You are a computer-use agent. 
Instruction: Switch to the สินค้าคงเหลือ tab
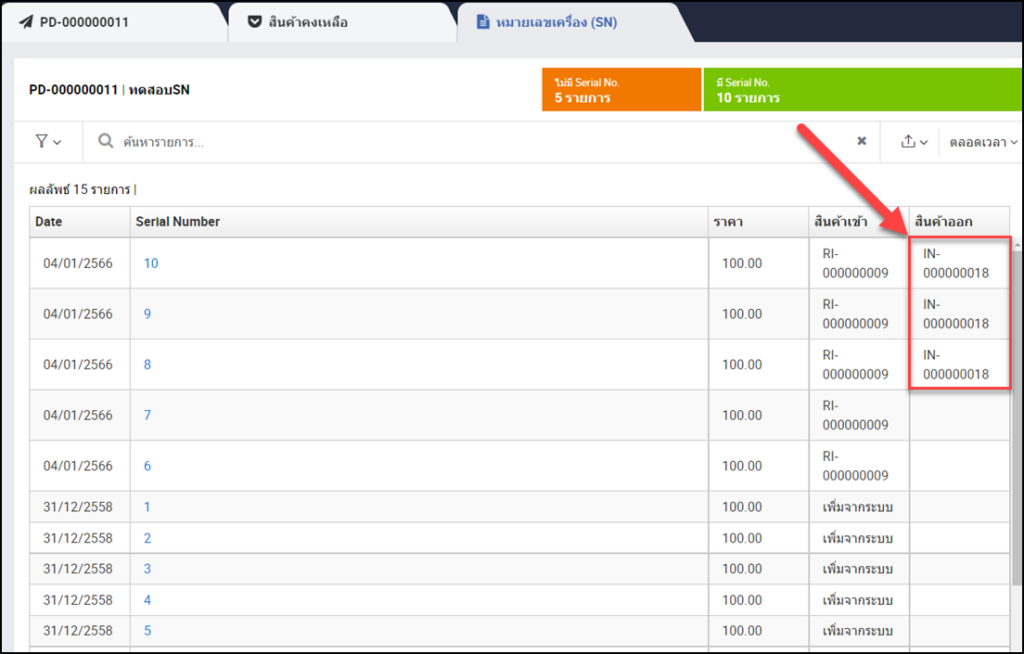coord(308,22)
